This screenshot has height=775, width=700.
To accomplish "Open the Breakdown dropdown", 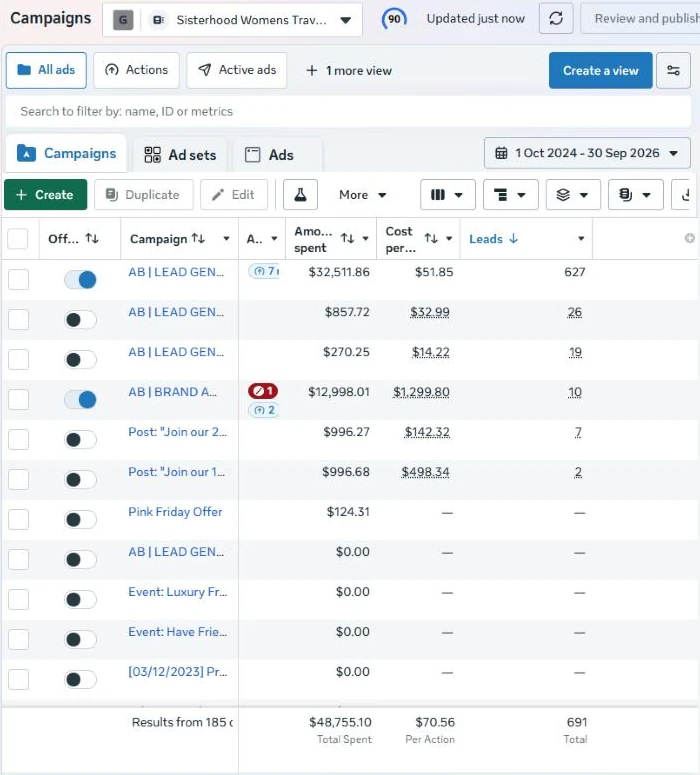I will (x=511, y=195).
